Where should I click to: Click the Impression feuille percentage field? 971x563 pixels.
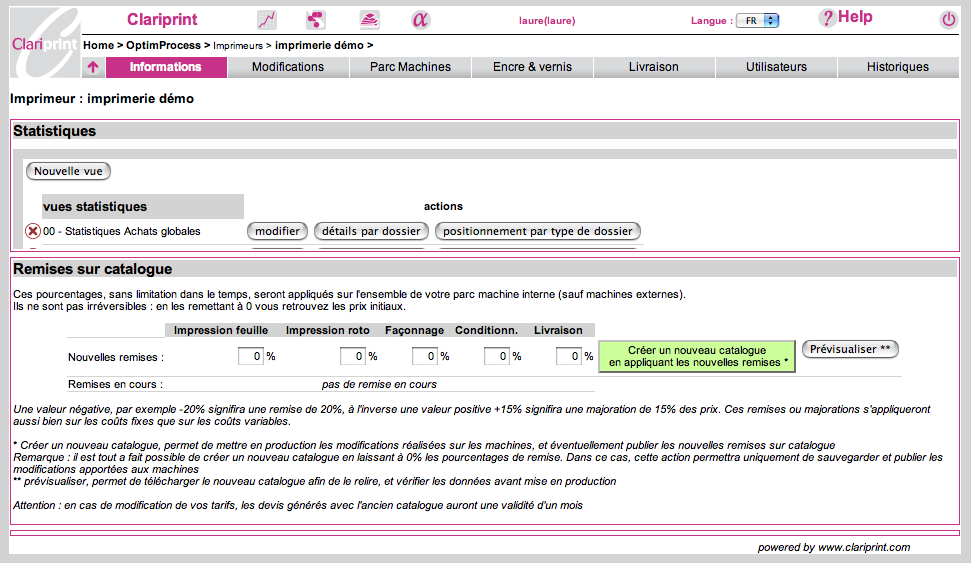tap(251, 356)
